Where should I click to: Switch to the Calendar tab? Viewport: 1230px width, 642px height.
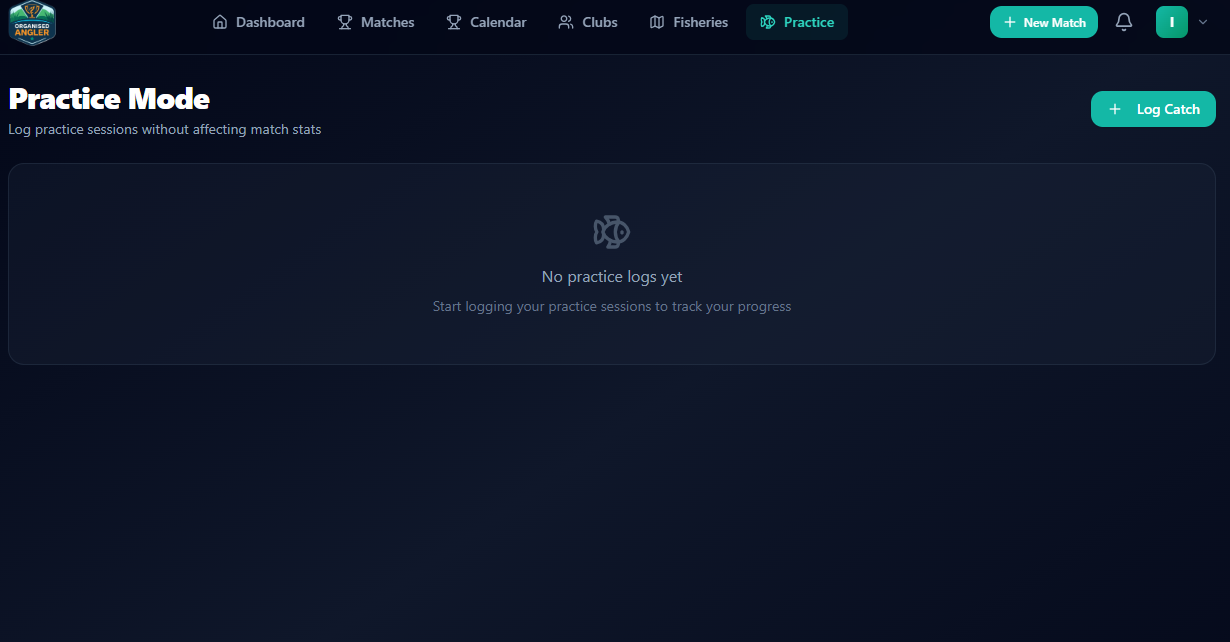pos(498,22)
